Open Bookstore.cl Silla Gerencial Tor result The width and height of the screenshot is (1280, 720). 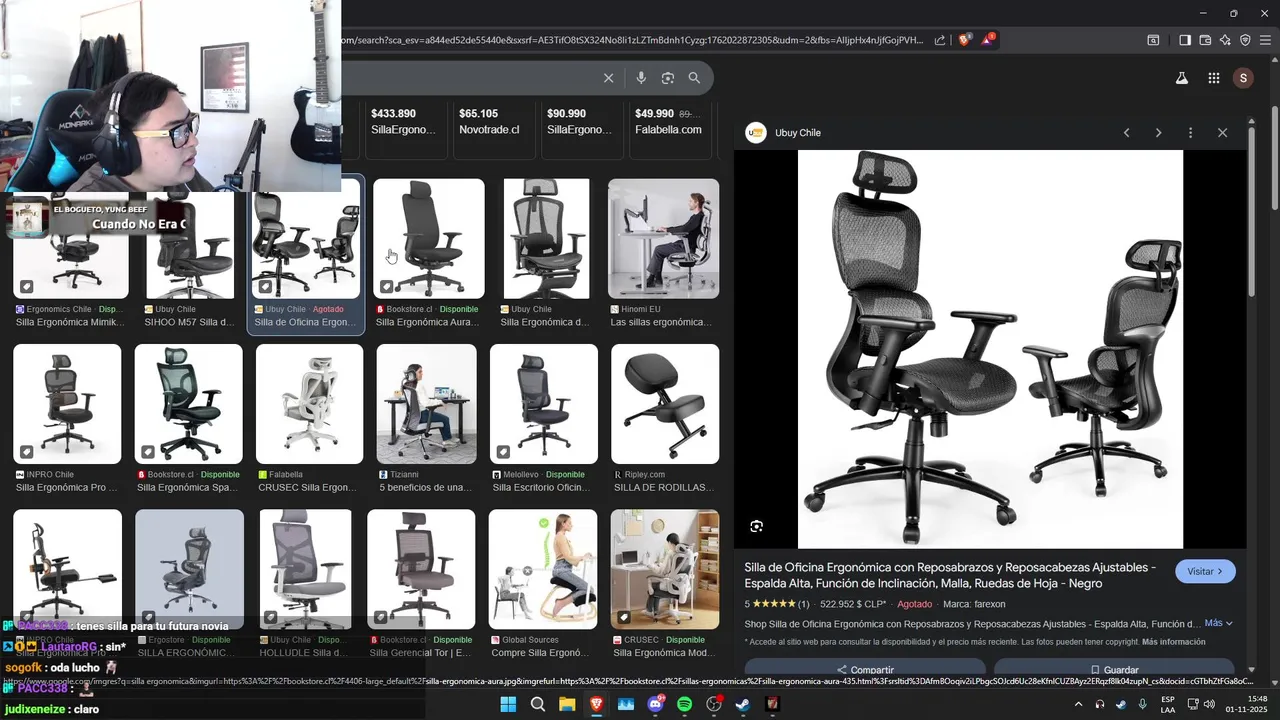point(421,569)
